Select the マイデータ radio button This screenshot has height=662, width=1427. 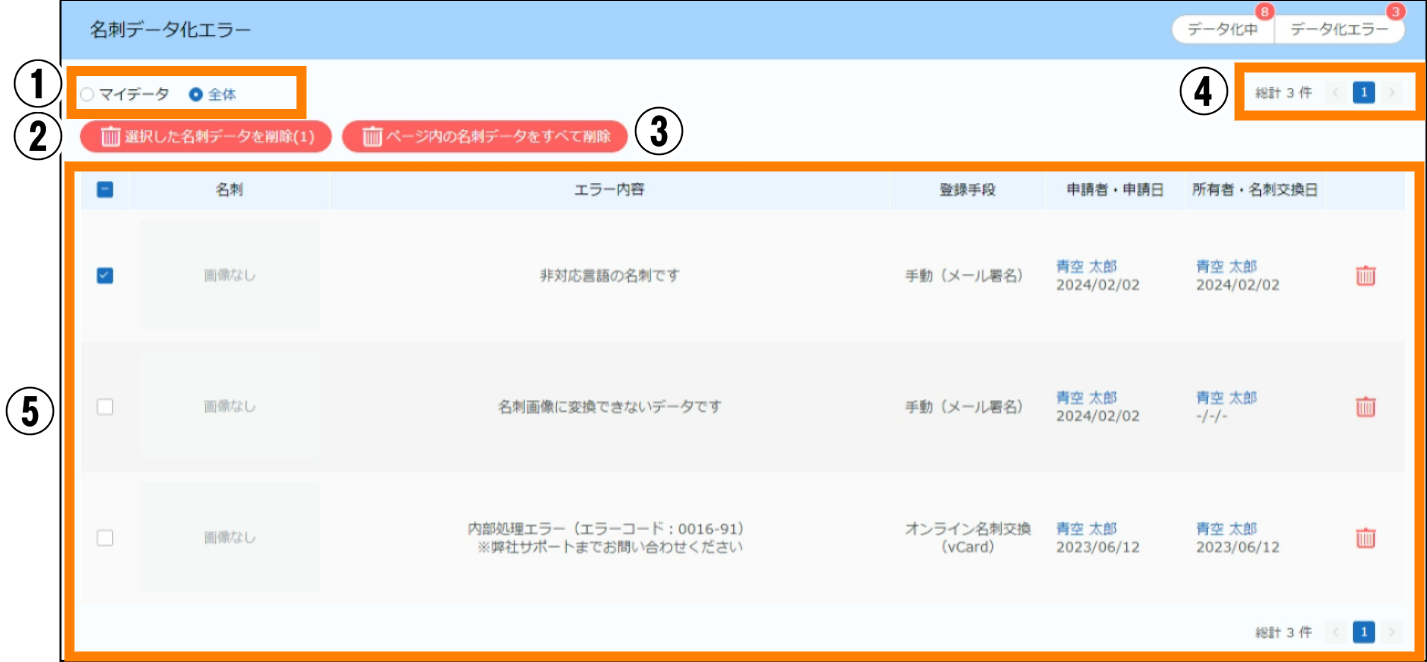point(87,94)
